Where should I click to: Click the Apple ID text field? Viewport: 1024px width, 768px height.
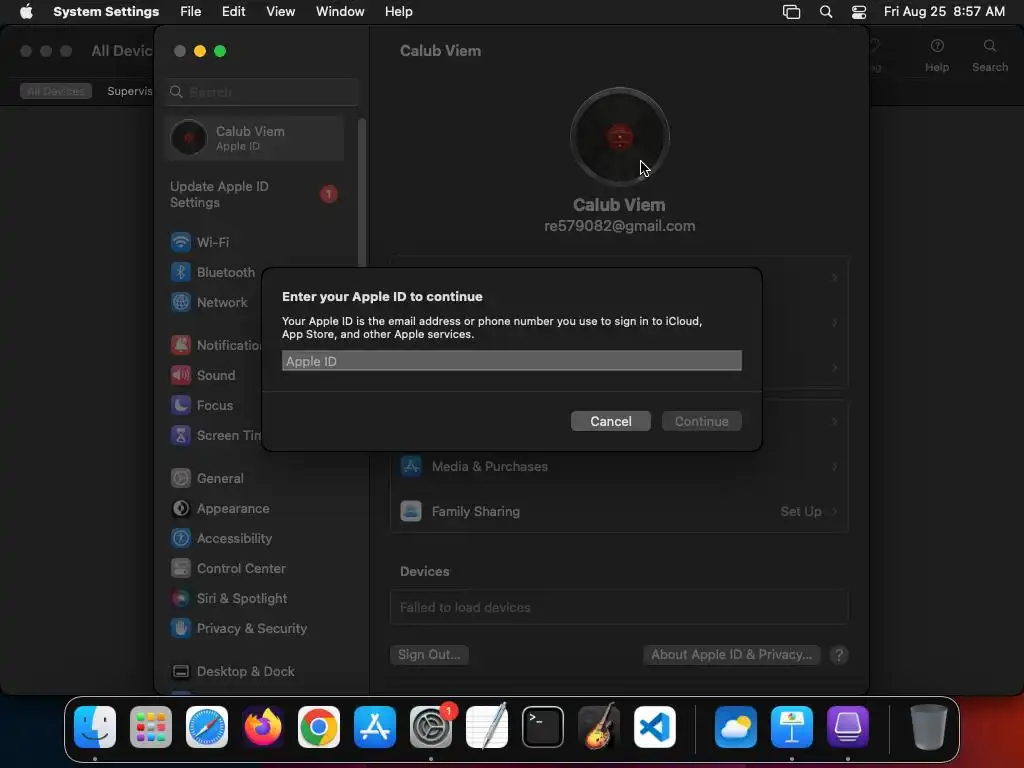point(511,360)
